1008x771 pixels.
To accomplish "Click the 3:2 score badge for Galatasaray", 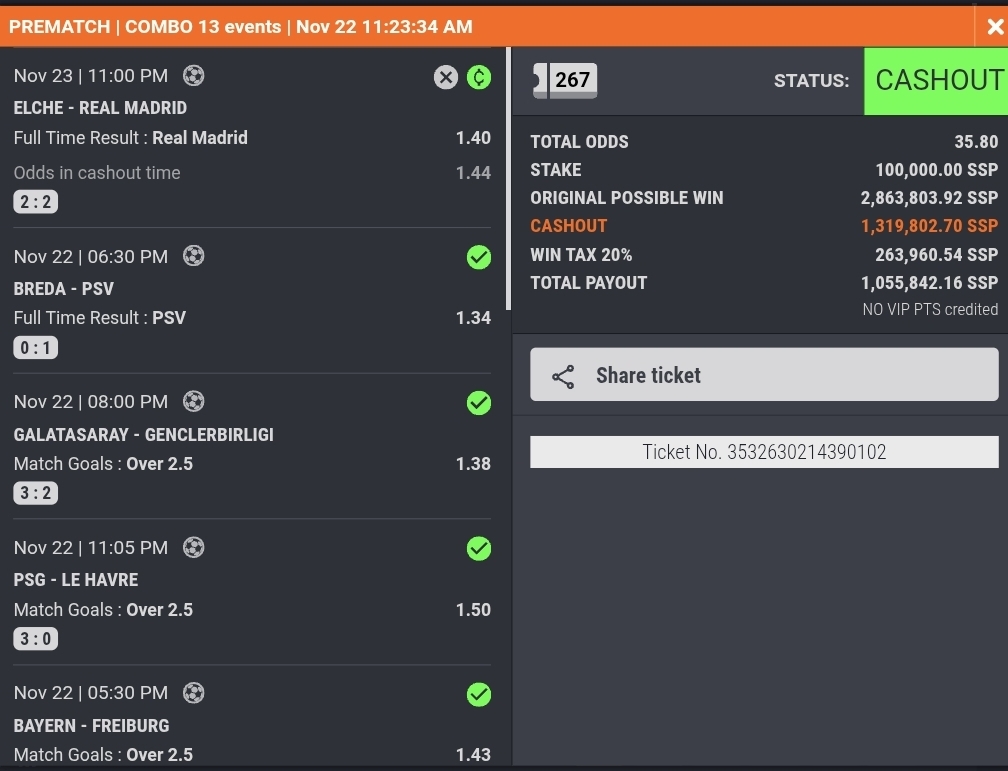I will pos(36,493).
